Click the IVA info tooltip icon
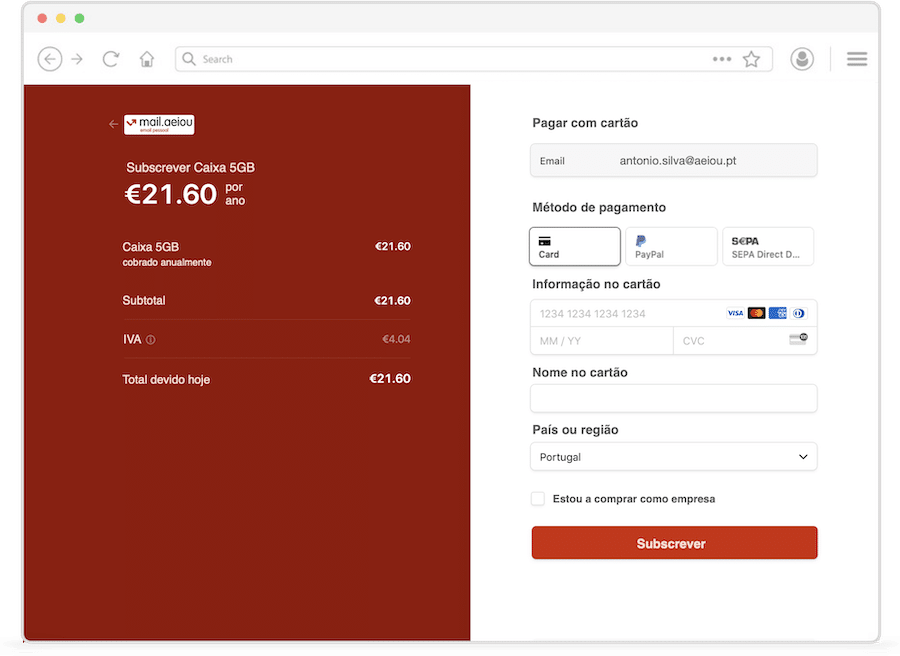 coord(151,340)
